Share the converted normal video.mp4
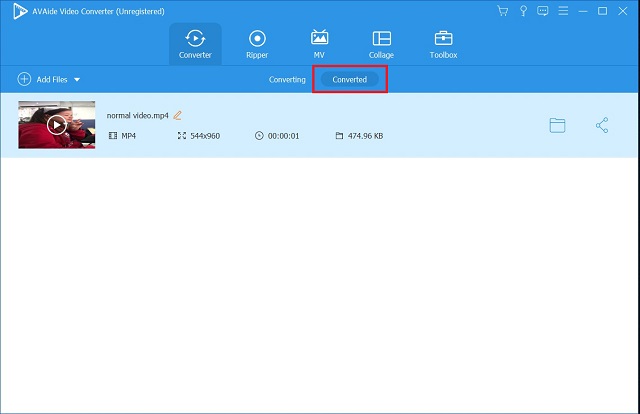This screenshot has height=414, width=640. (602, 125)
